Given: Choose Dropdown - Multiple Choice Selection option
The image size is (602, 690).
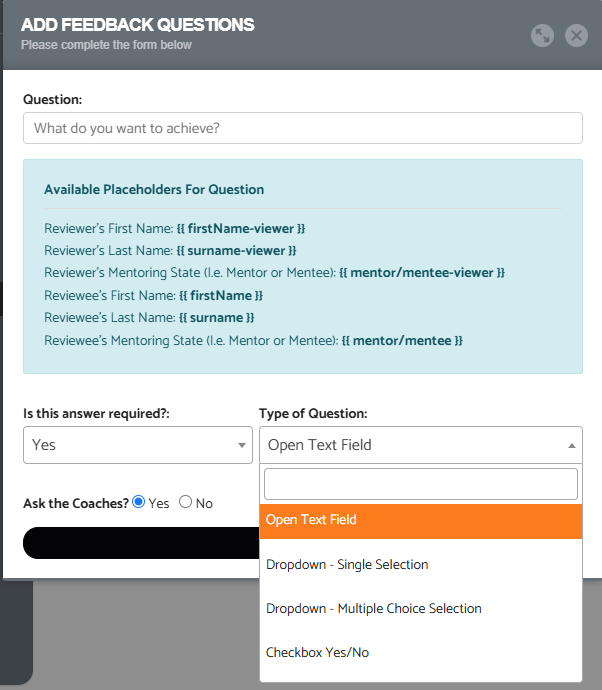Looking at the screenshot, I should pos(421,608).
